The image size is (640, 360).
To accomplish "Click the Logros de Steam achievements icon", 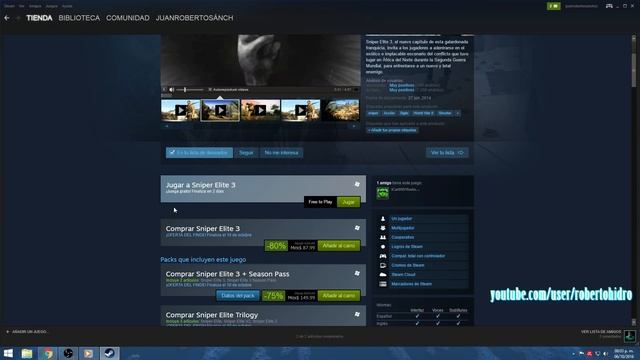I will (x=383, y=247).
